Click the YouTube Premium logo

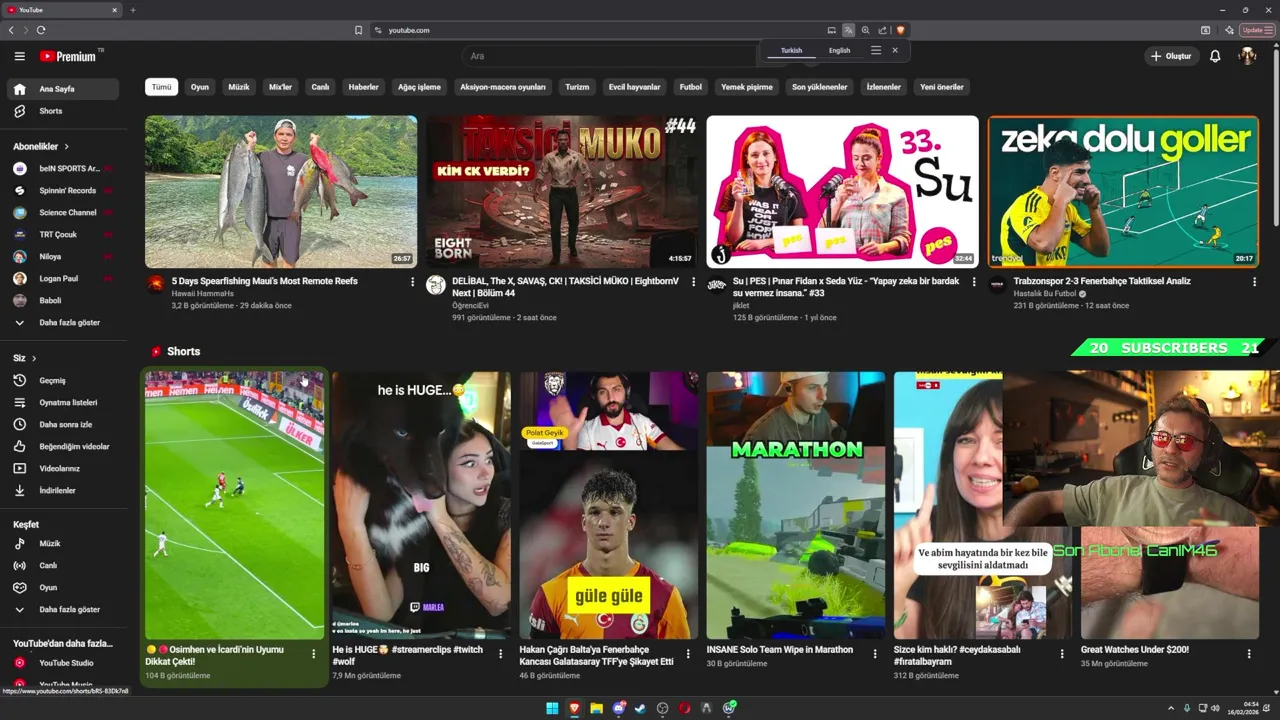[x=68, y=56]
